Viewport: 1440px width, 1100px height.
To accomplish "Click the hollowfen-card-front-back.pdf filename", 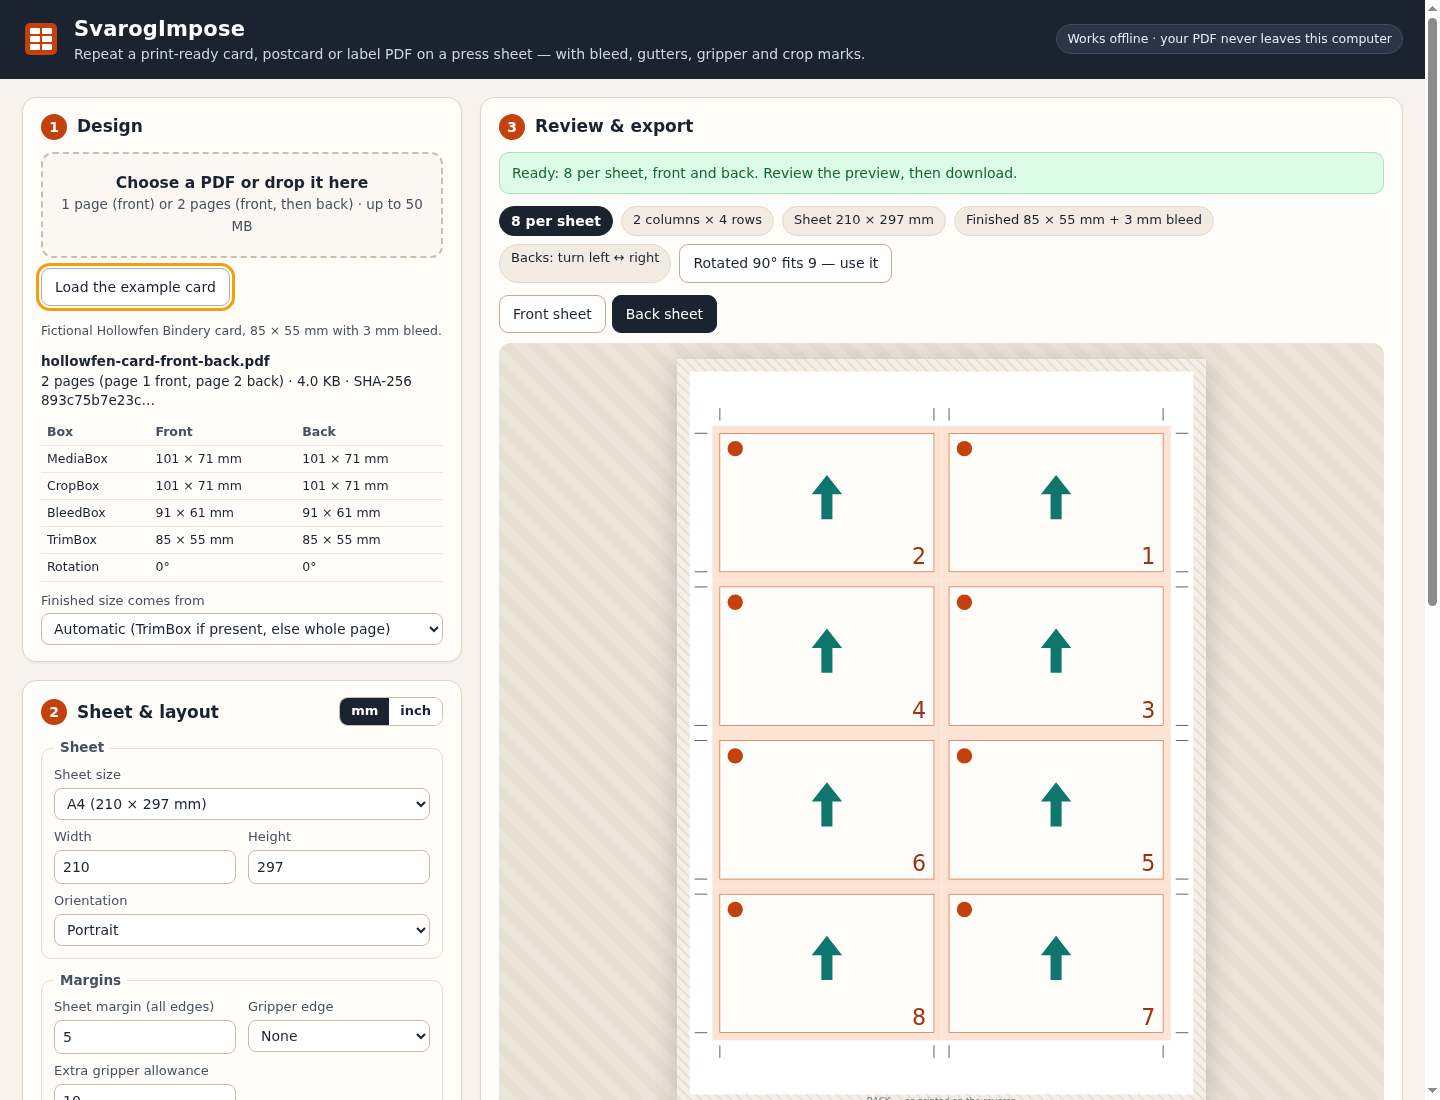I will [155, 361].
